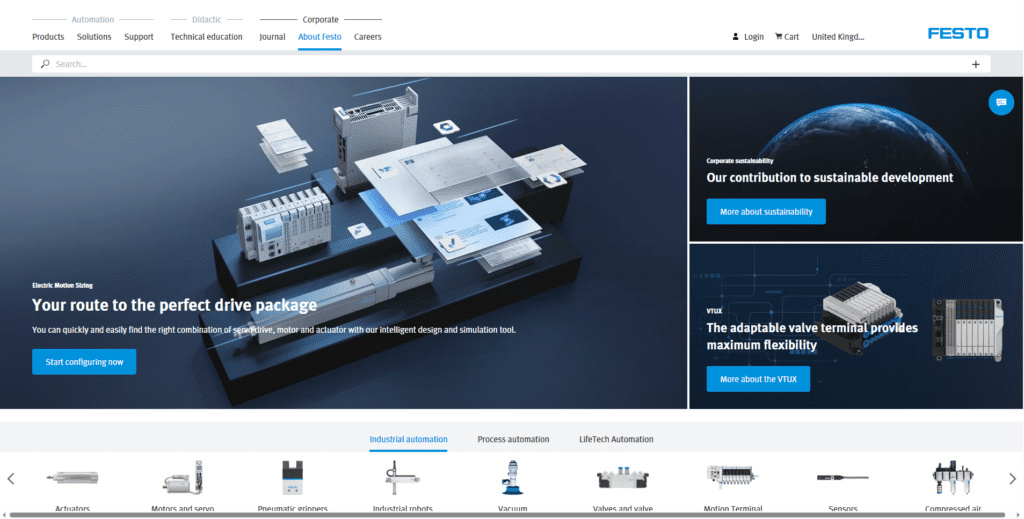Click the More about the VTUX button
1024x519 pixels.
click(758, 379)
